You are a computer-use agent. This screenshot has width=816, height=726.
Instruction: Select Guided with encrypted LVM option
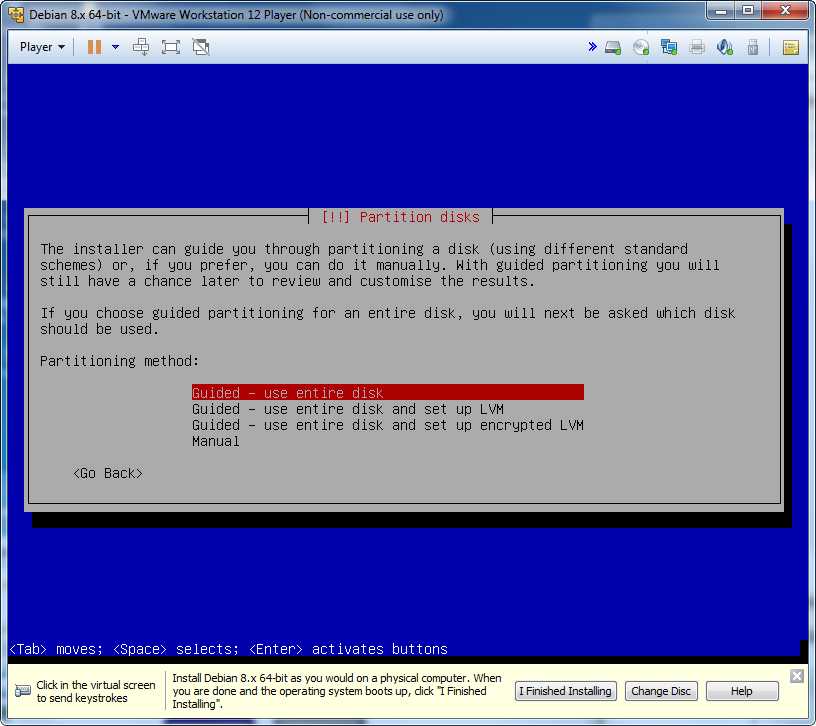(388, 425)
